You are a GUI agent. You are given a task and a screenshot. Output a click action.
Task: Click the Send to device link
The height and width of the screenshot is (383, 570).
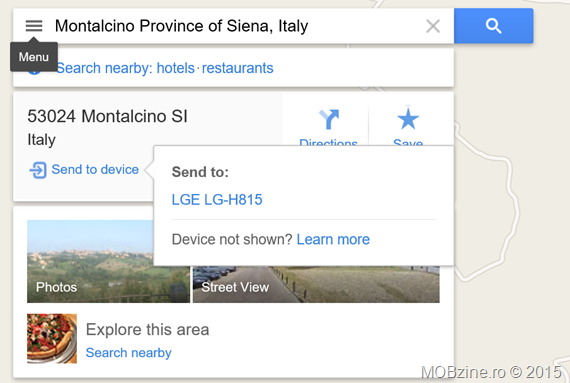click(x=95, y=169)
